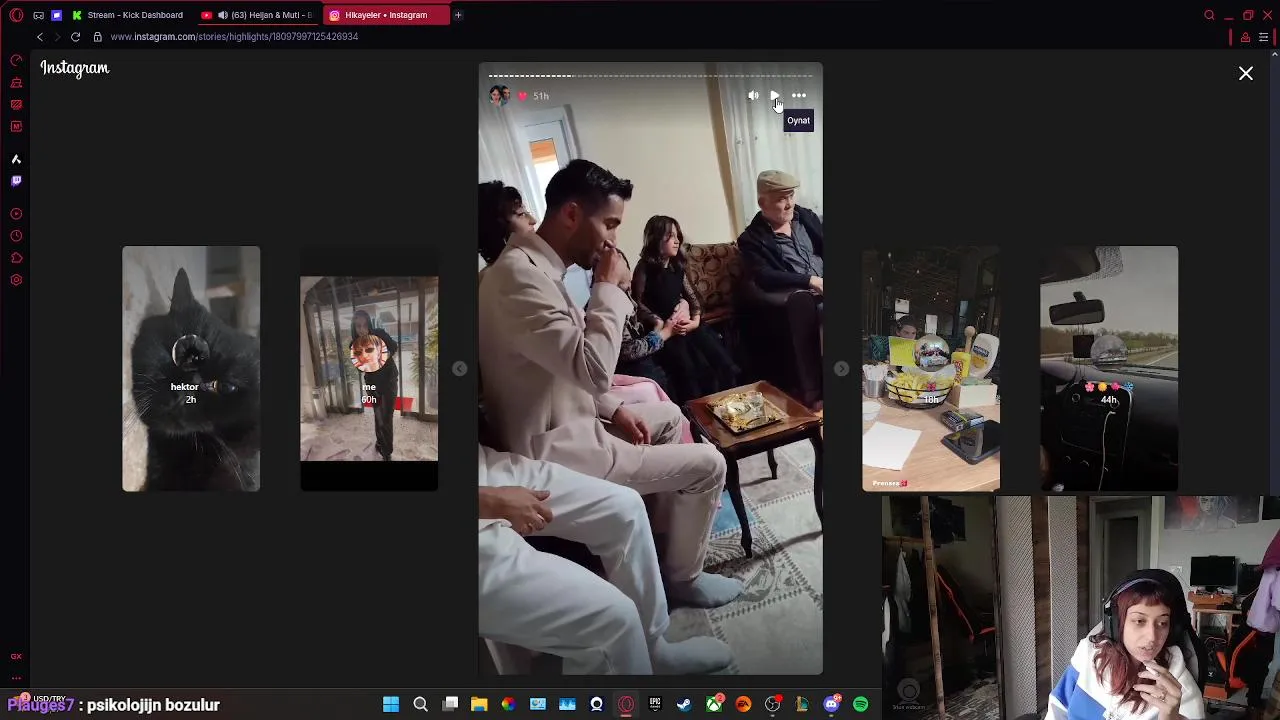1280x720 pixels.
Task: Open the Player icon in sidebar
Action: click(16, 214)
